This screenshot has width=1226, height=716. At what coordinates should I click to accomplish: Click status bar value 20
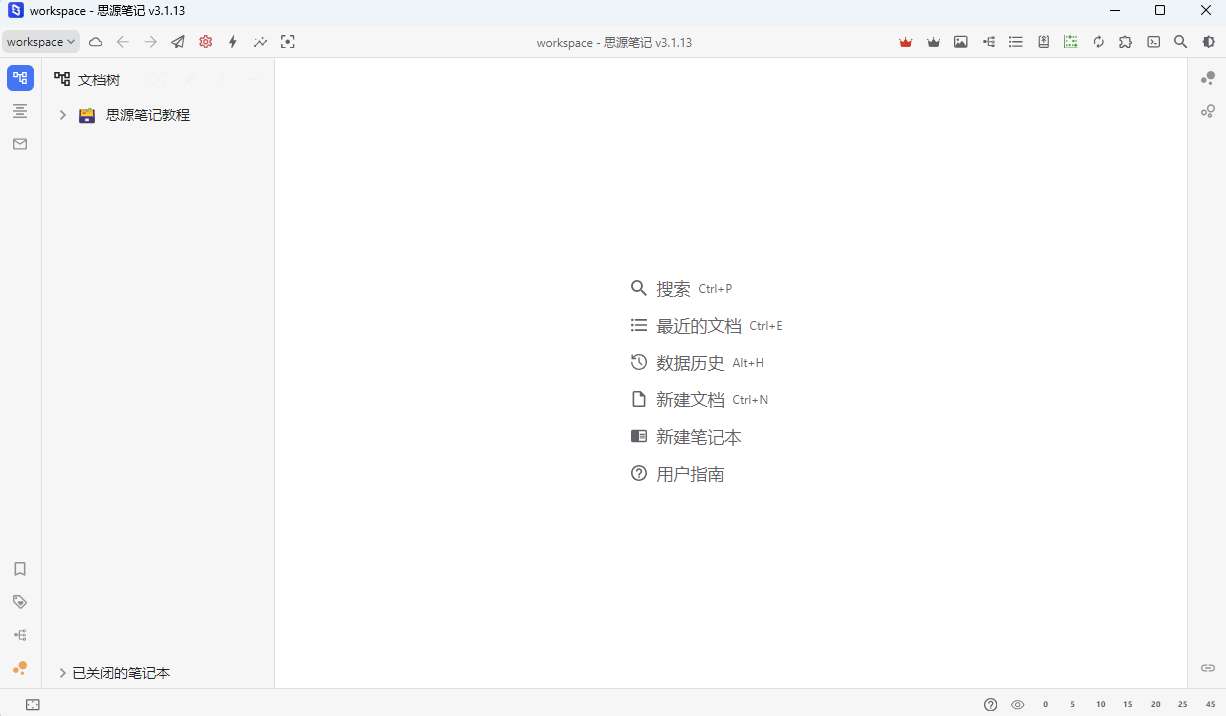(x=1156, y=705)
